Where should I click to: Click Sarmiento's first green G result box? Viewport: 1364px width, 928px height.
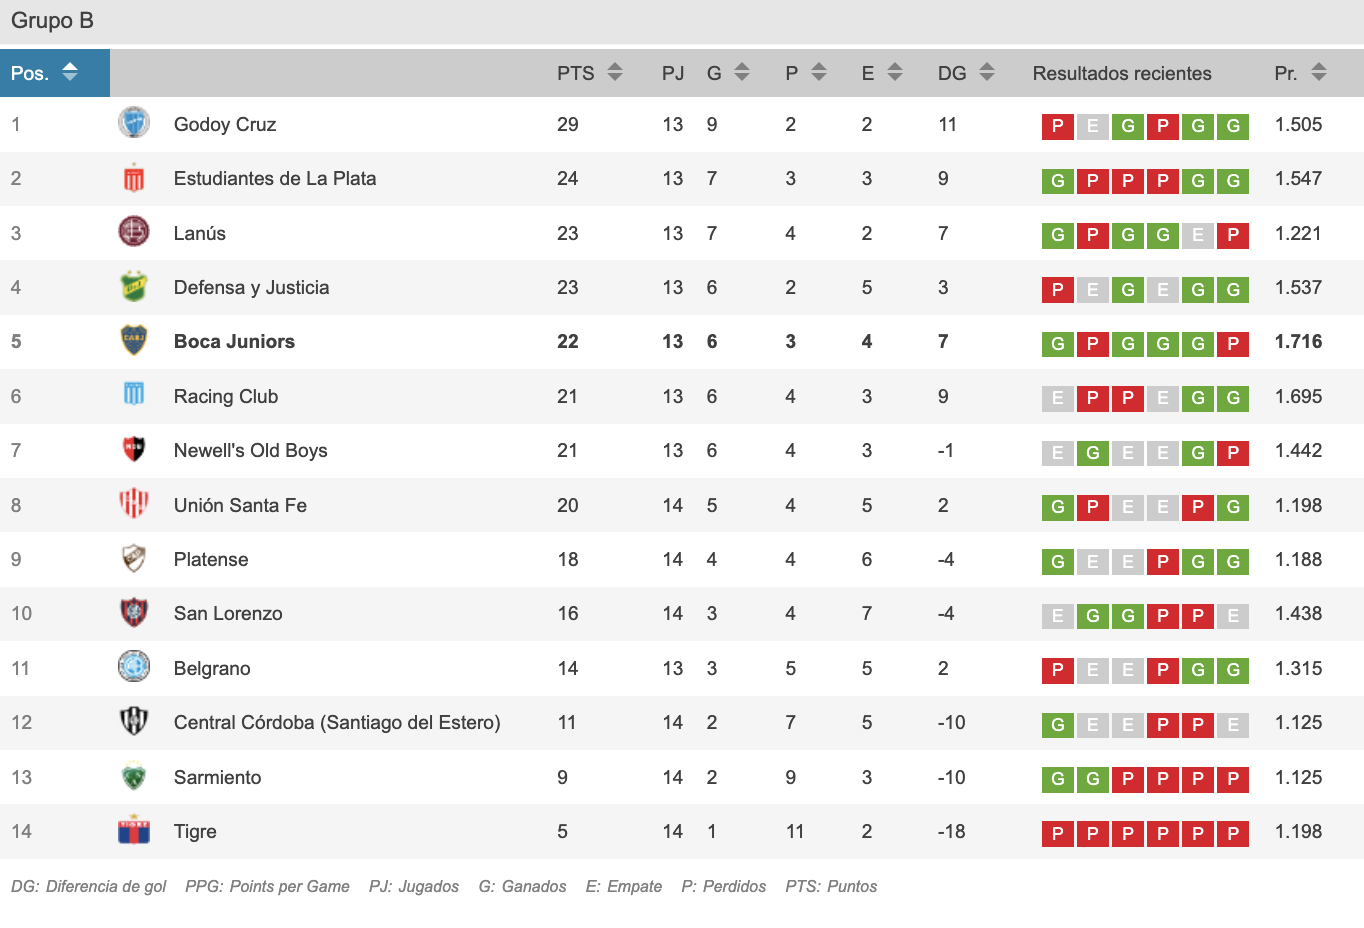click(1057, 779)
